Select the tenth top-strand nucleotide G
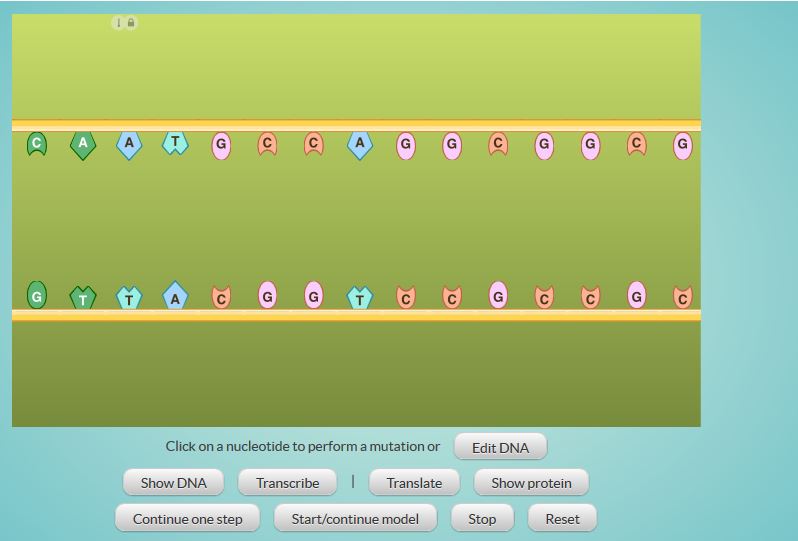 coord(452,146)
